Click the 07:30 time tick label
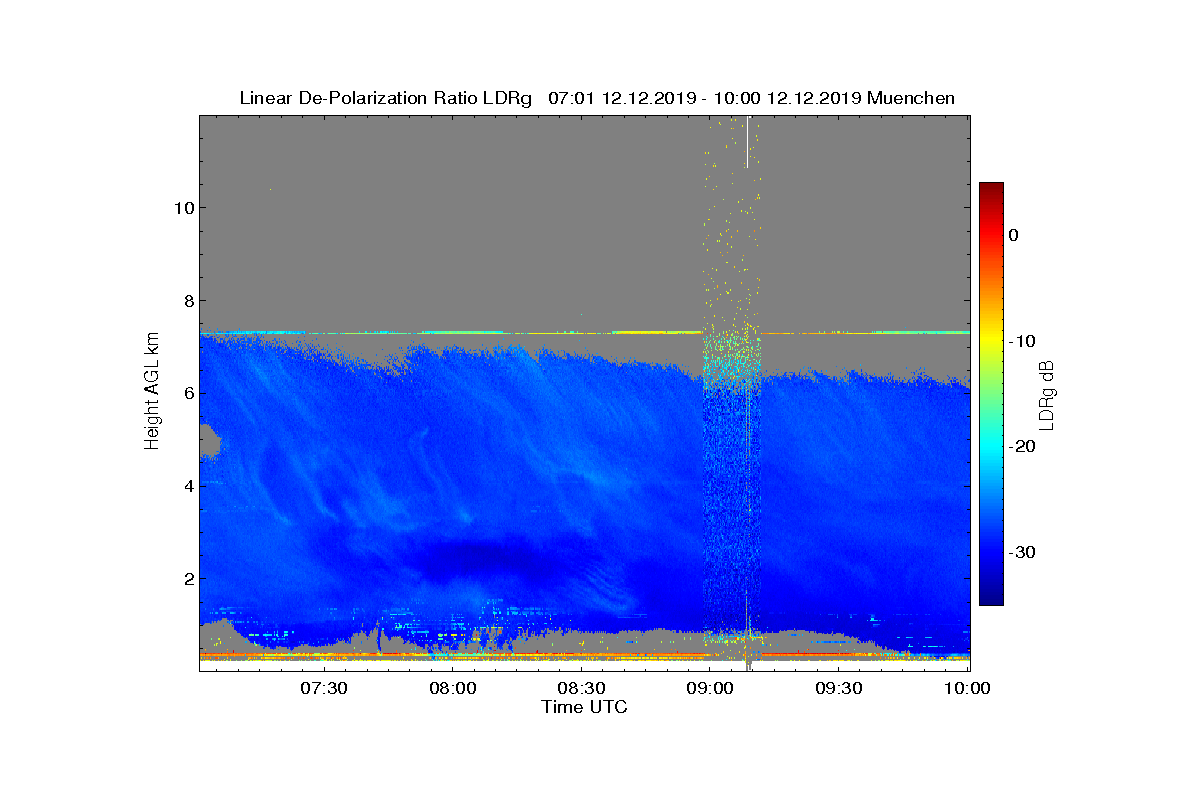This screenshot has width=1200, height=800. [x=323, y=688]
